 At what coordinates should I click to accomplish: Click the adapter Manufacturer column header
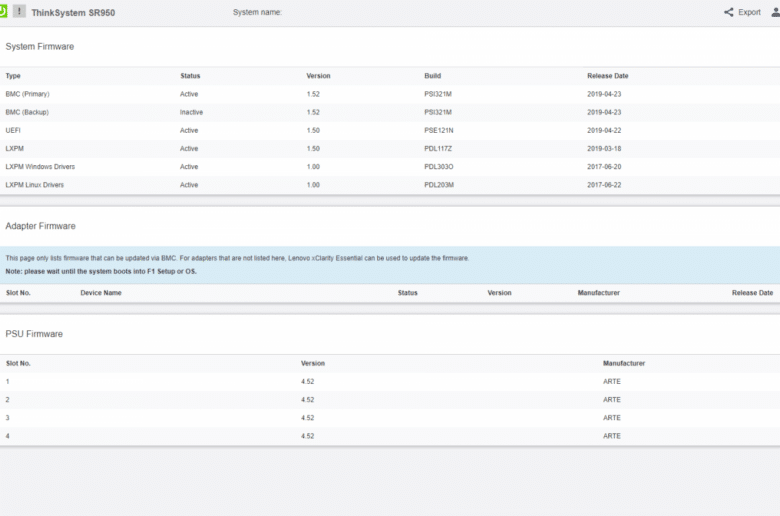pos(598,293)
